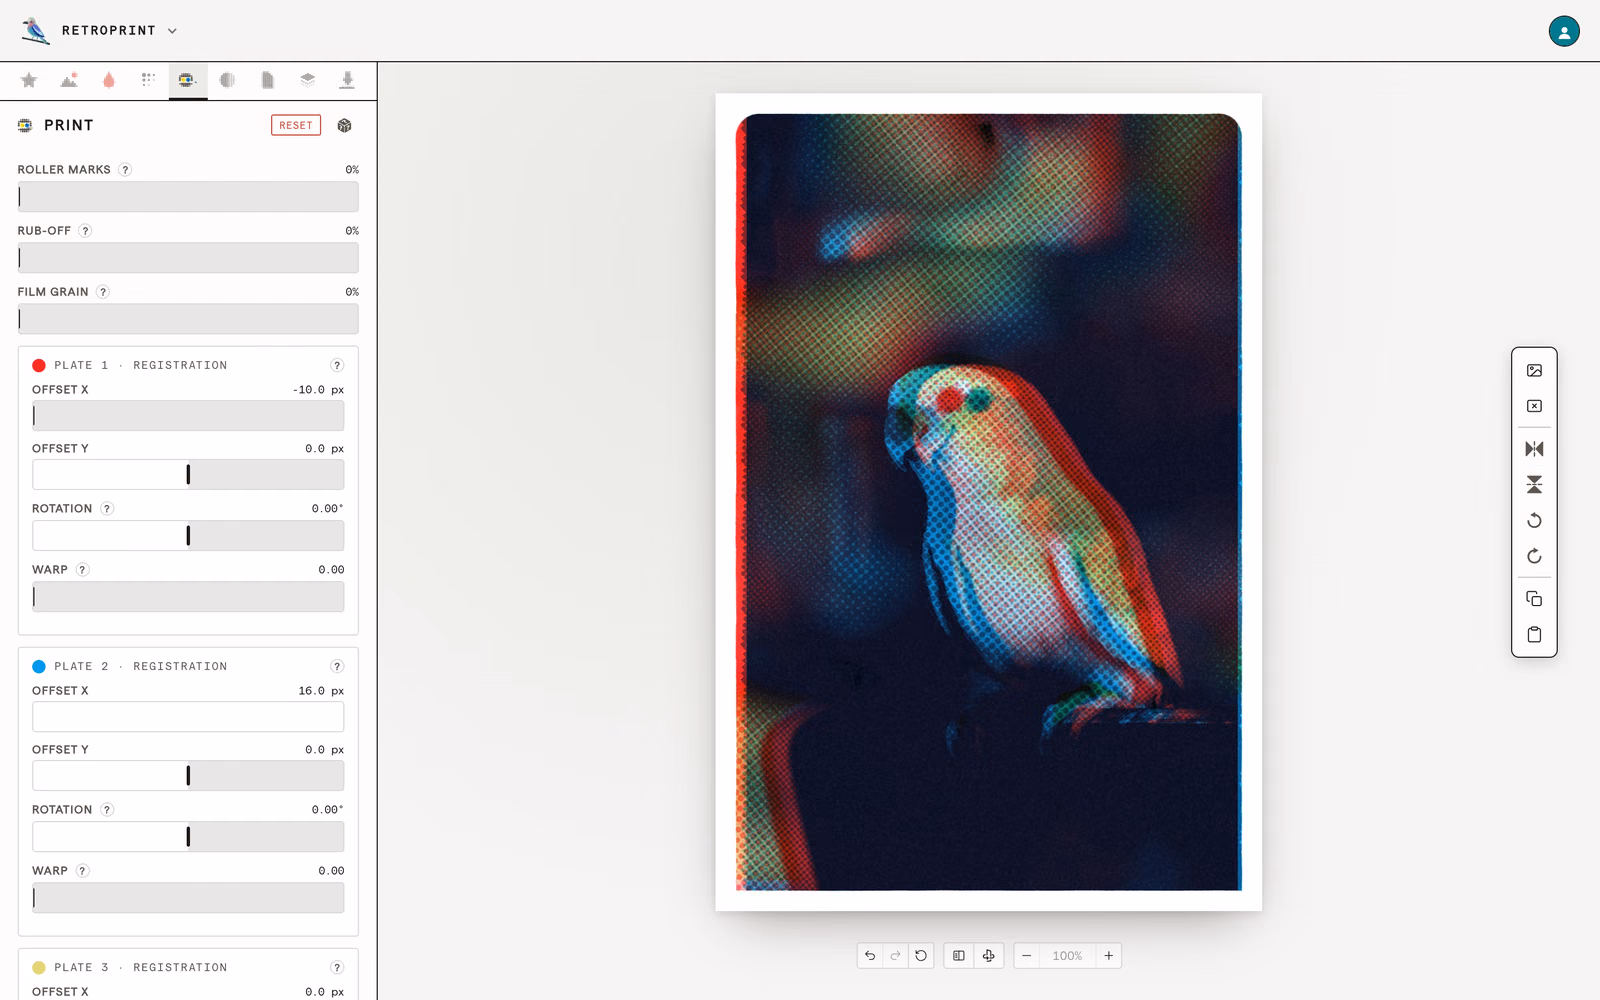
Task: Flip the image horizontally
Action: (x=1534, y=449)
